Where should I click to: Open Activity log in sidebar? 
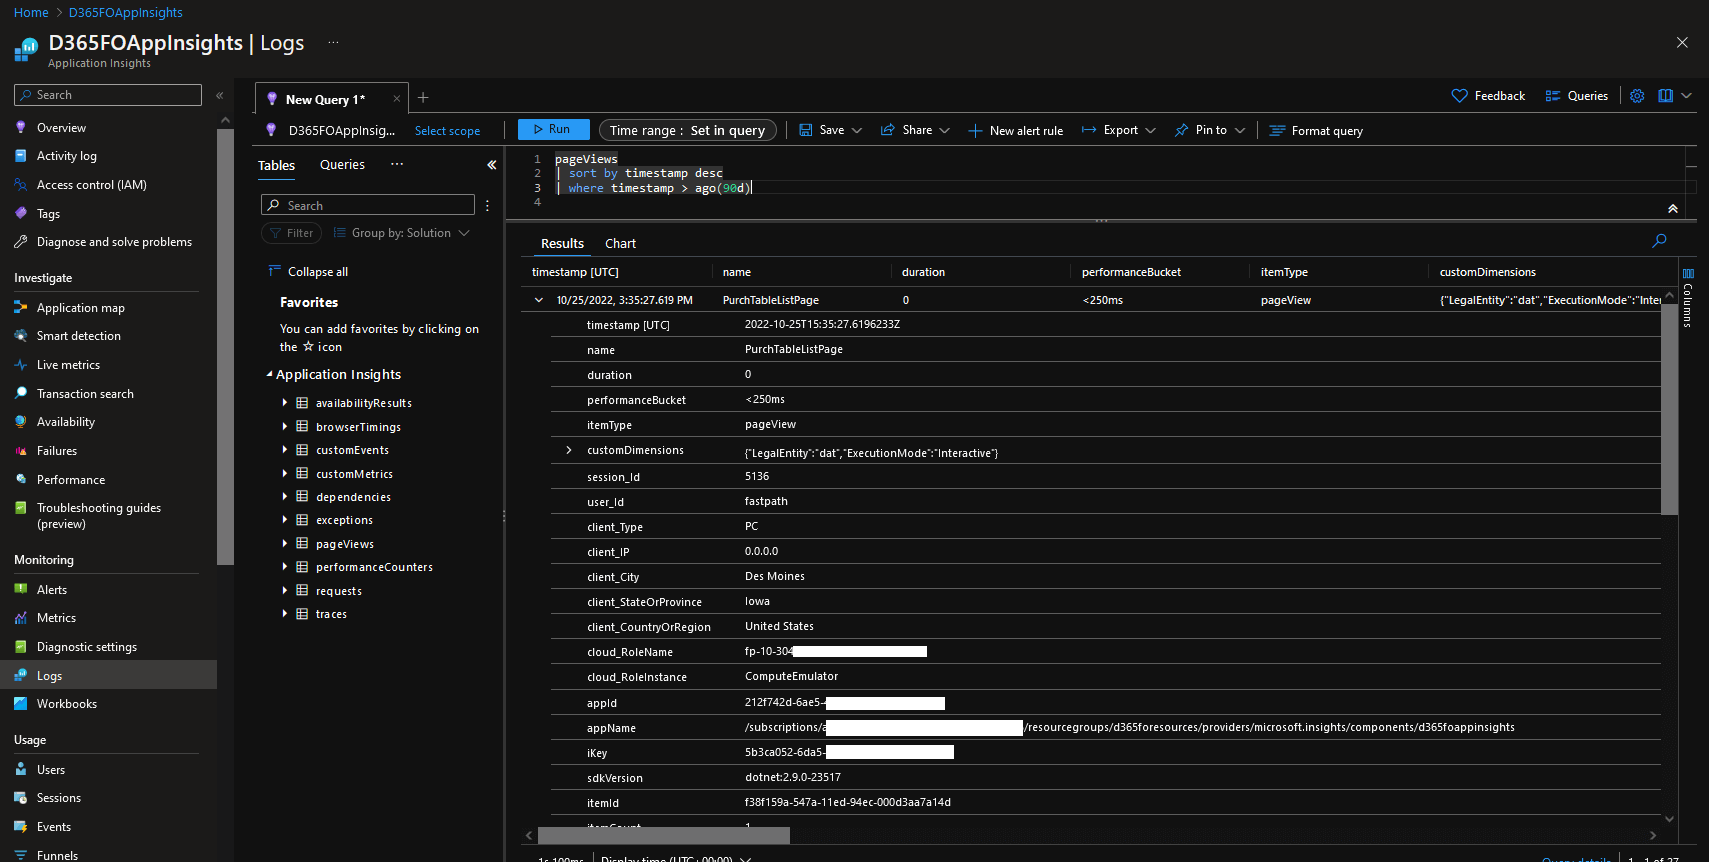click(x=66, y=156)
